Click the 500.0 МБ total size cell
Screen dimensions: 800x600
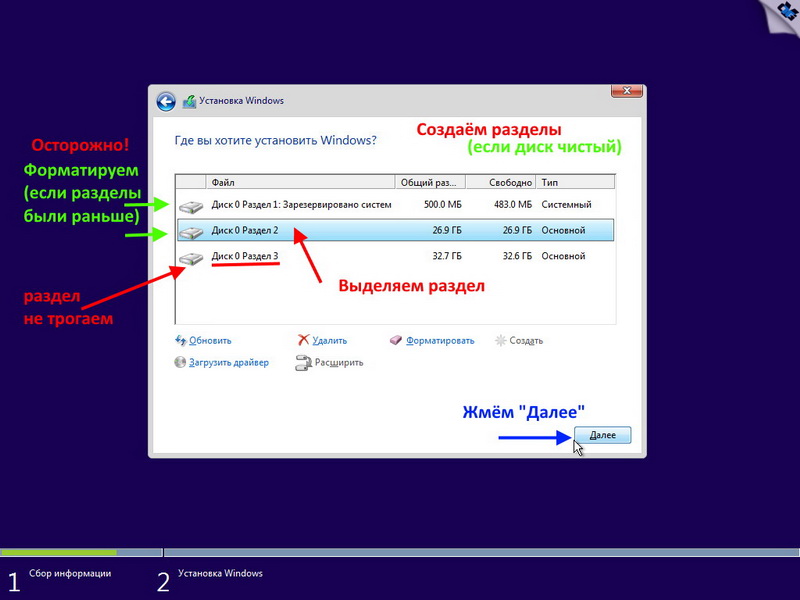click(x=442, y=205)
